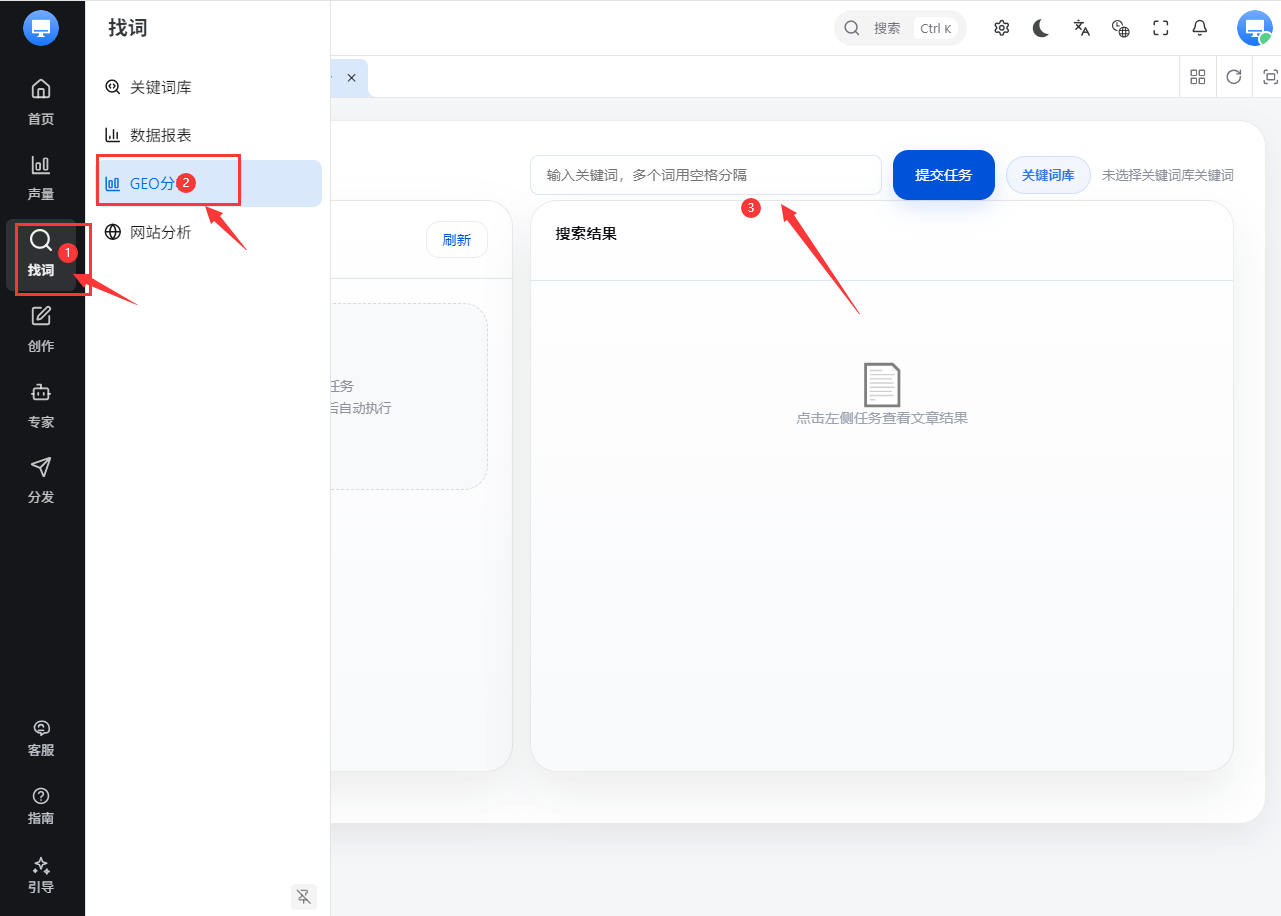Toggle dark mode moon icon

[x=1041, y=28]
